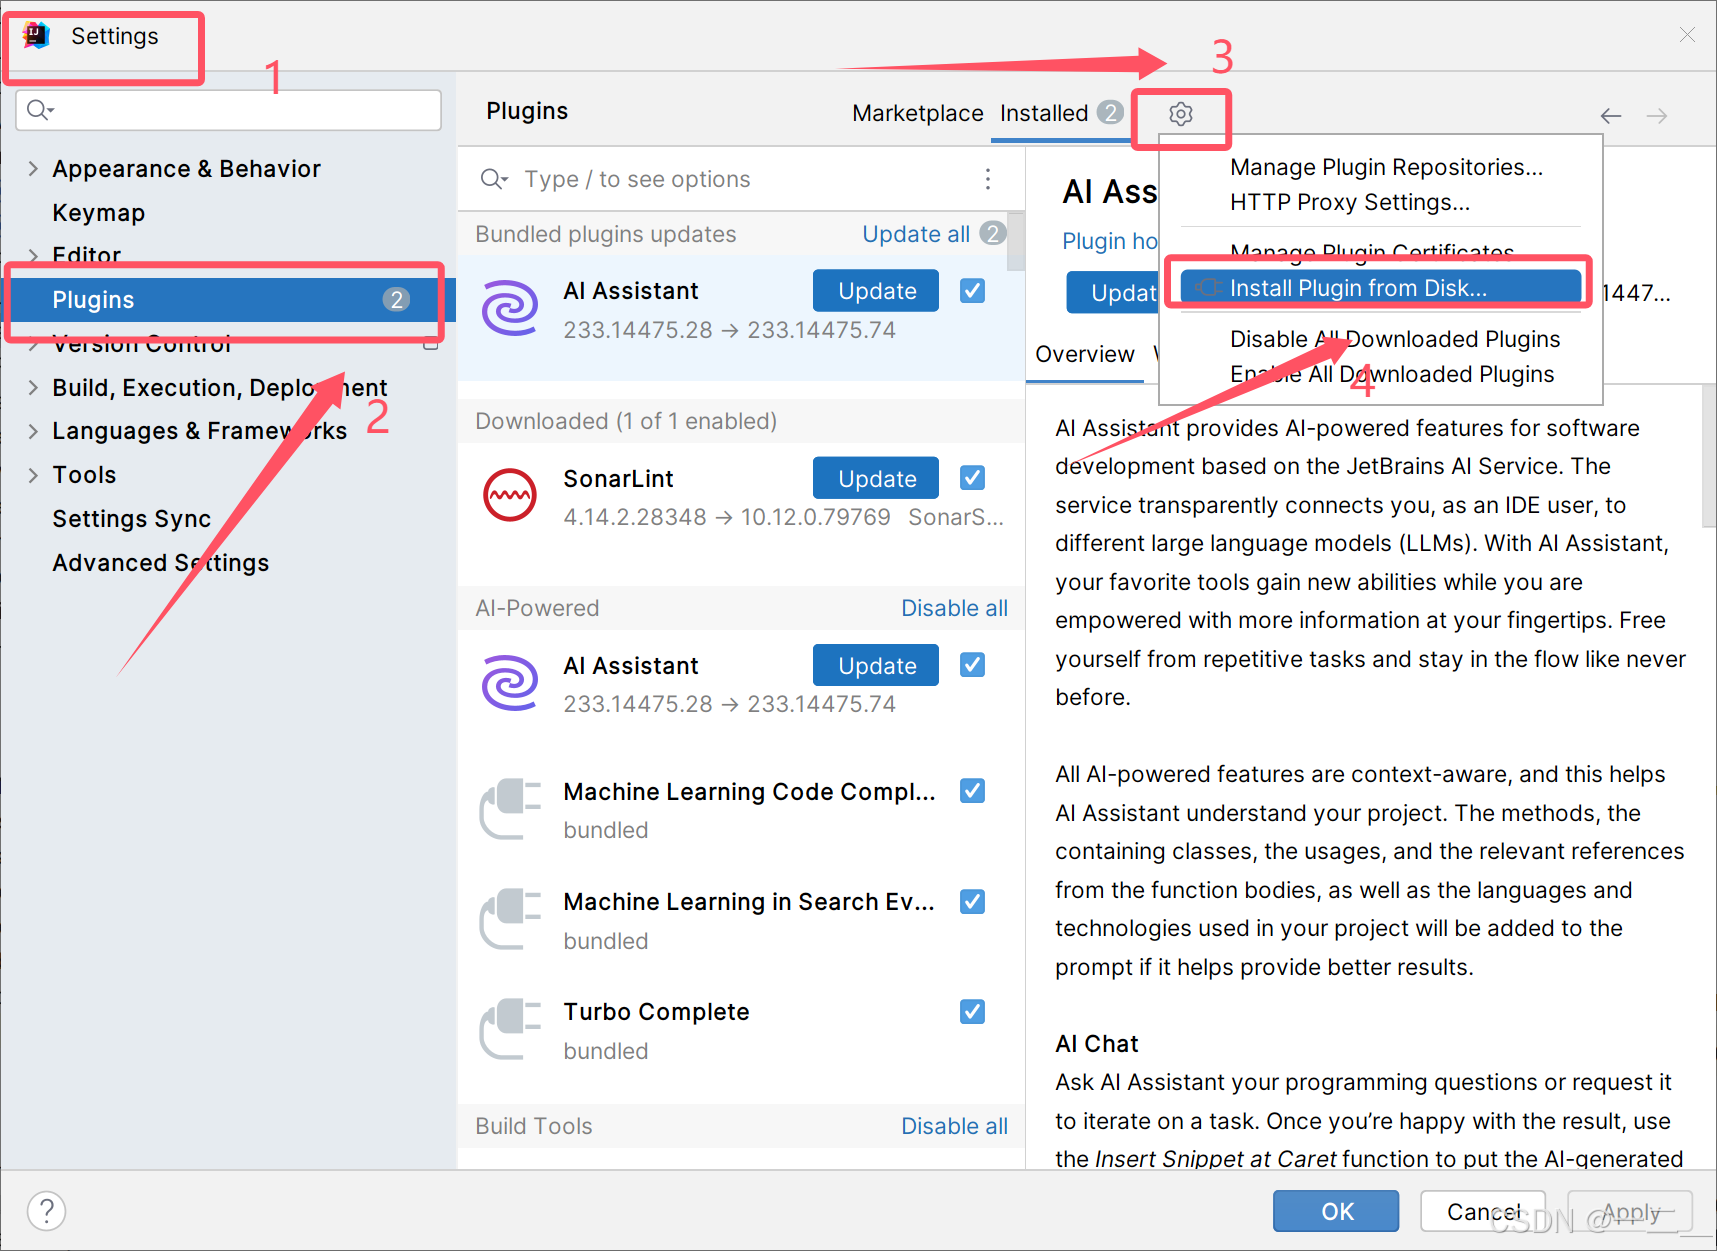Click the AI Assistant icon under Bundled updates

(510, 308)
